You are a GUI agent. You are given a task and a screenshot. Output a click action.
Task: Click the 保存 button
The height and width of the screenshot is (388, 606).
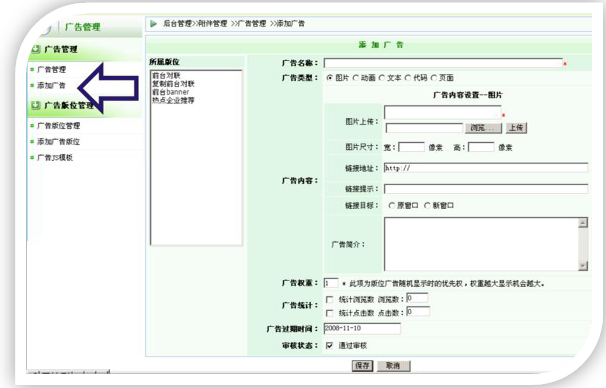362,366
